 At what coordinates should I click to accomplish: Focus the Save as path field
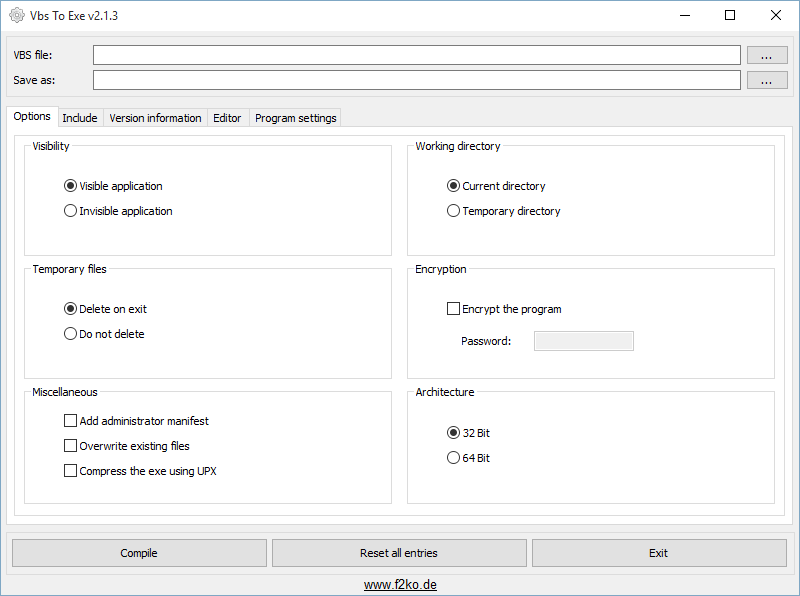coord(416,80)
